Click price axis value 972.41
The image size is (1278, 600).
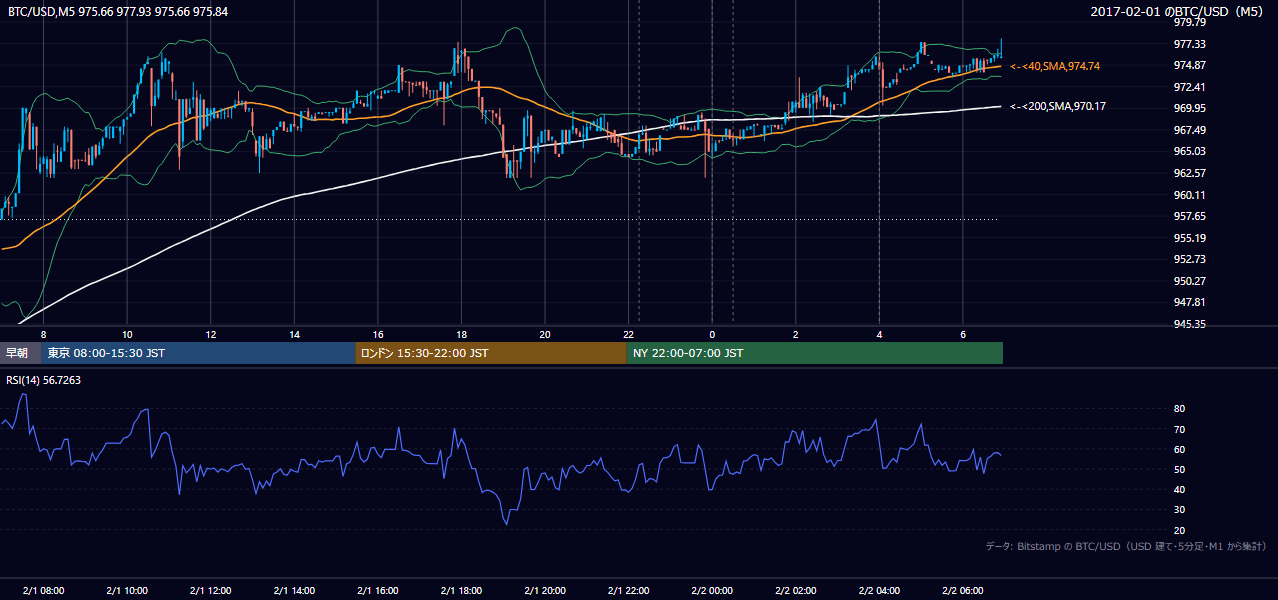click(1189, 87)
